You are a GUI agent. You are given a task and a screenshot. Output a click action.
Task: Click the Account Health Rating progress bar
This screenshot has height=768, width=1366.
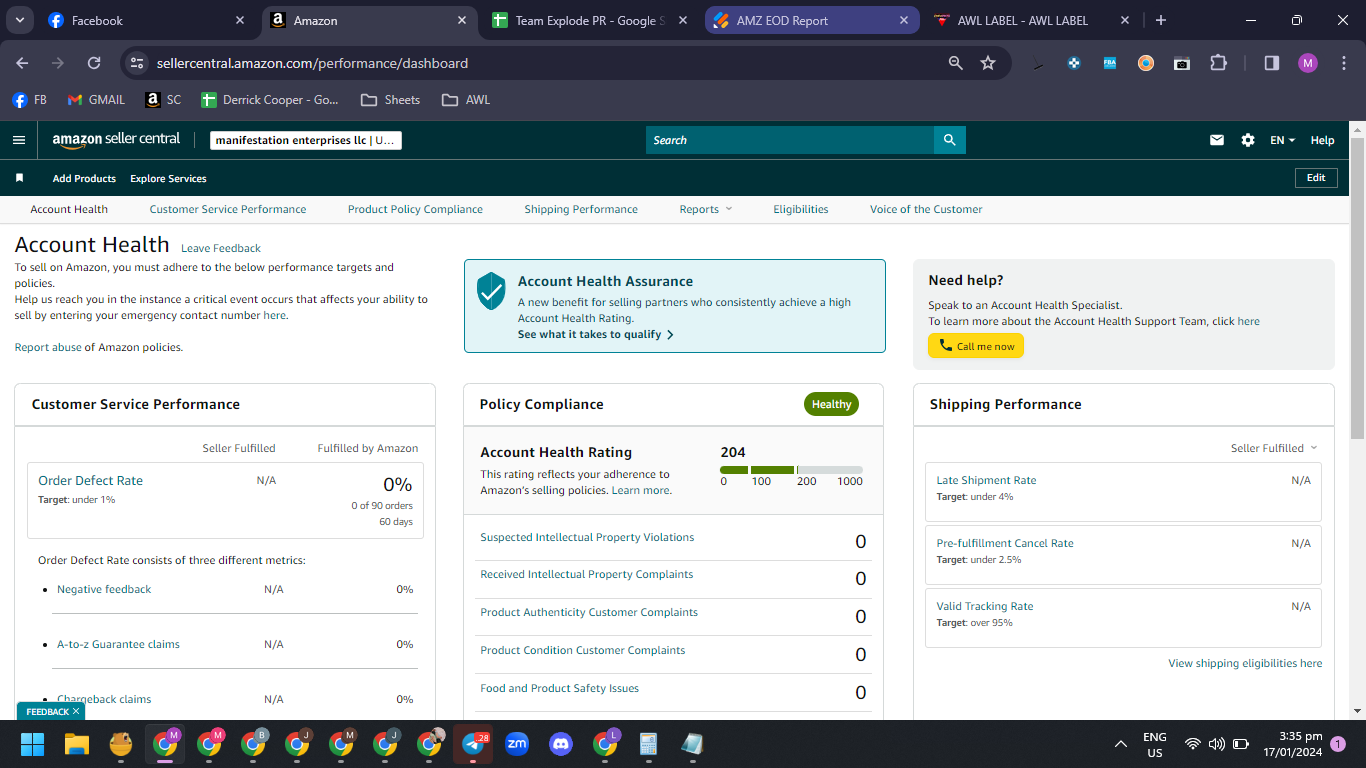click(791, 470)
